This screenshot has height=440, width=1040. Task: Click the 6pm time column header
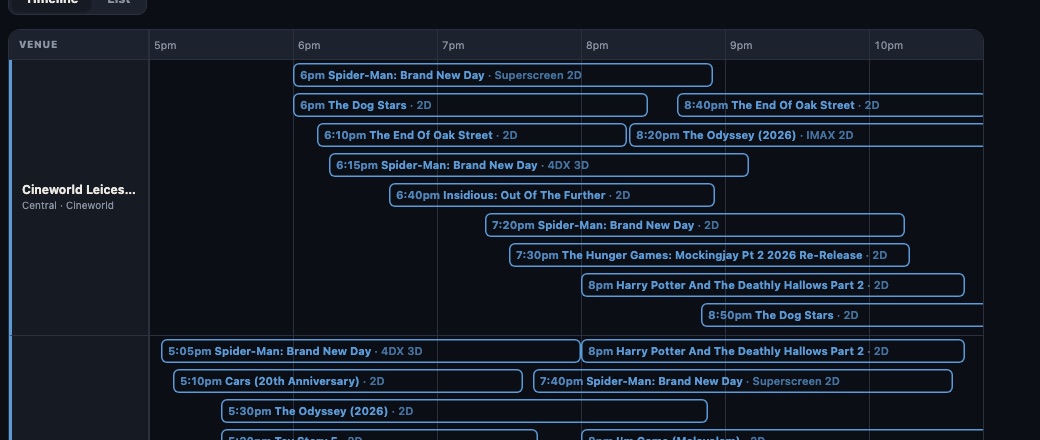point(309,46)
